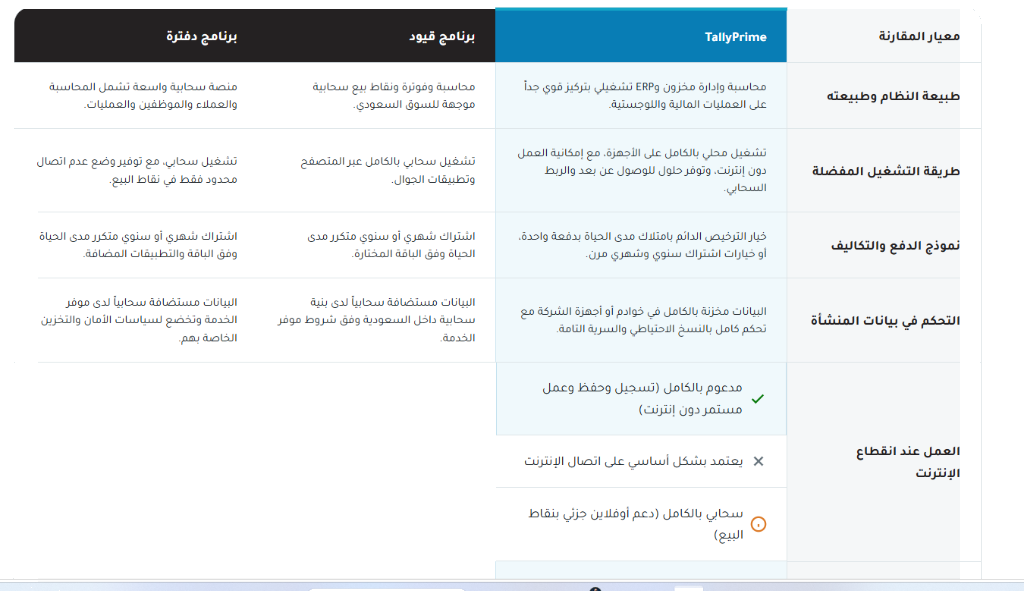Click the Qoyod cell about موجهة للسوق السعودي
Viewport: 1024px width, 591px height.
(x=376, y=95)
